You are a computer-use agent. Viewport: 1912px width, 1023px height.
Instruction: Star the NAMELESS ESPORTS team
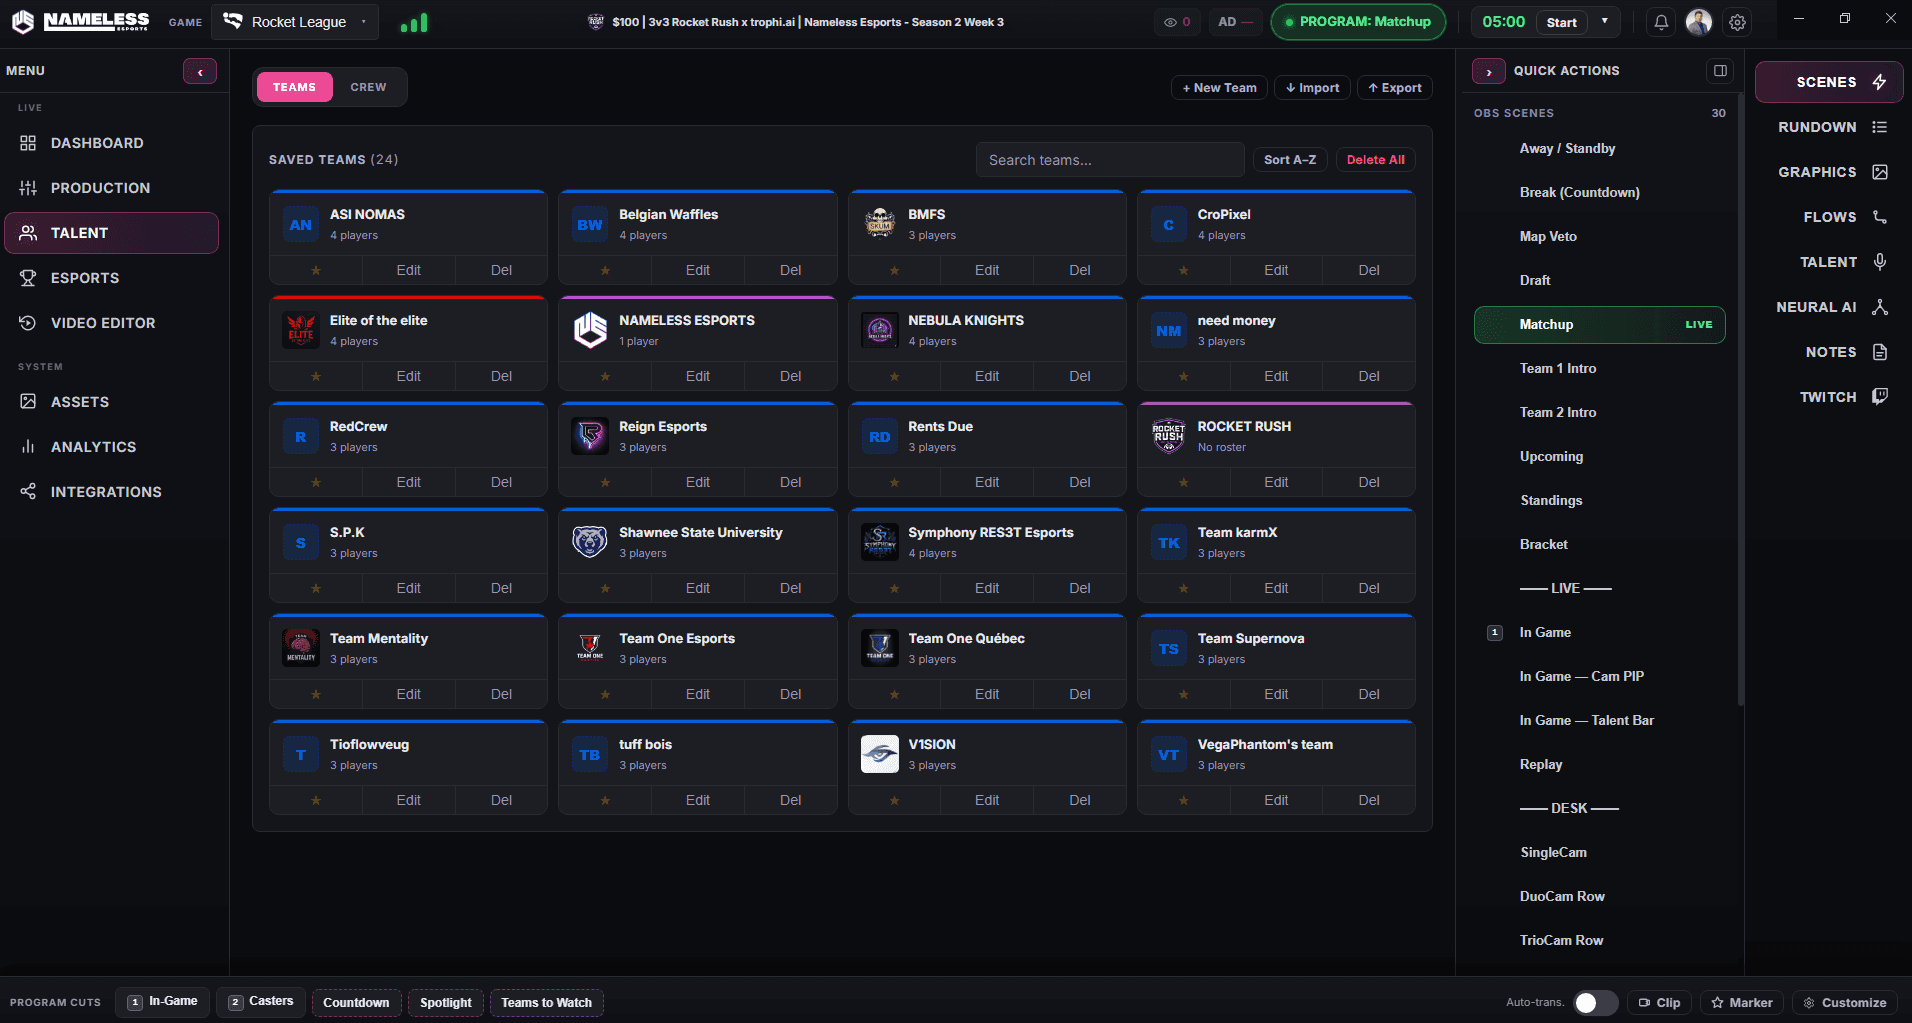[605, 376]
